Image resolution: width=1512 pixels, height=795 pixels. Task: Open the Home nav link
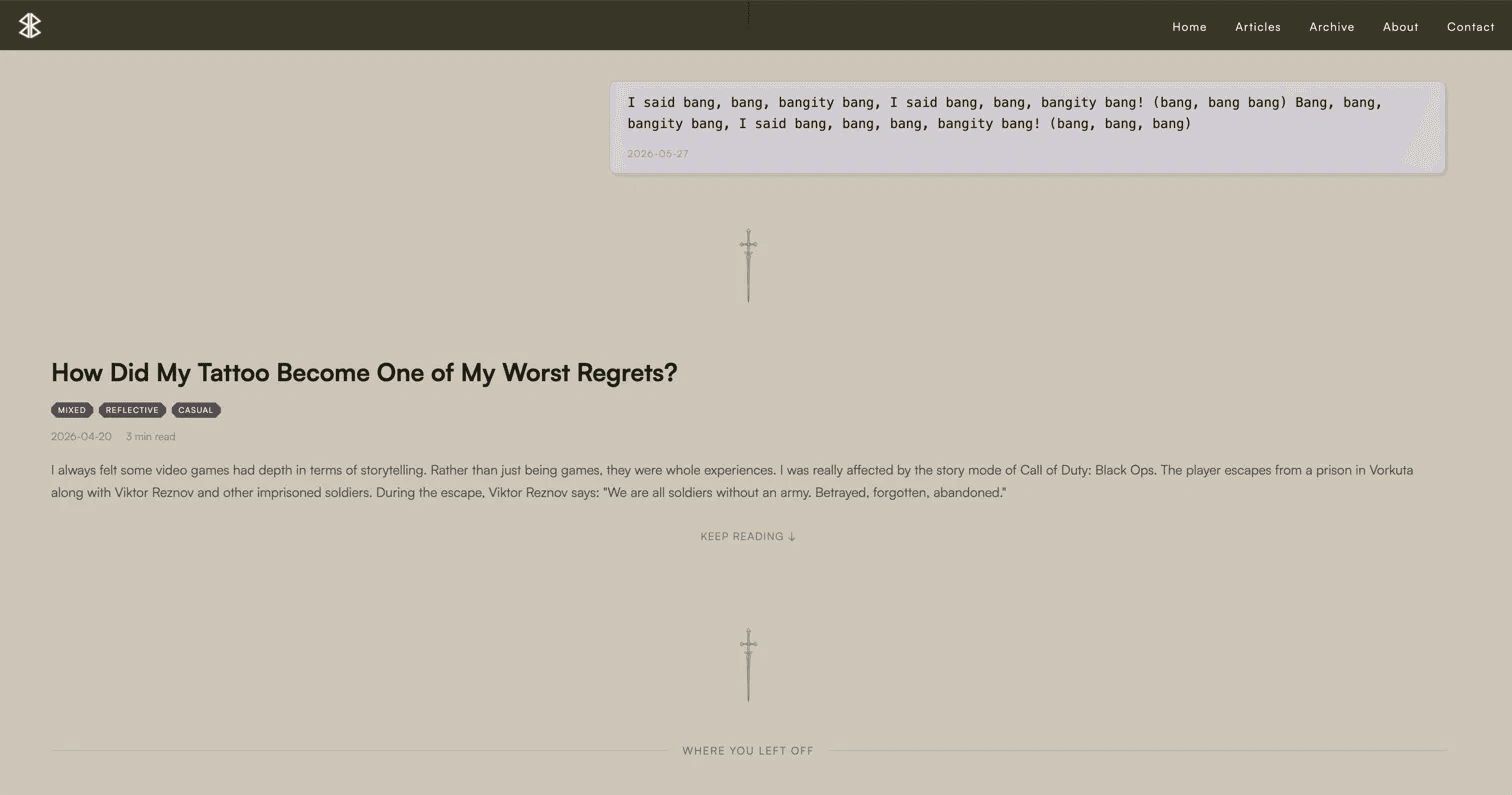point(1189,27)
